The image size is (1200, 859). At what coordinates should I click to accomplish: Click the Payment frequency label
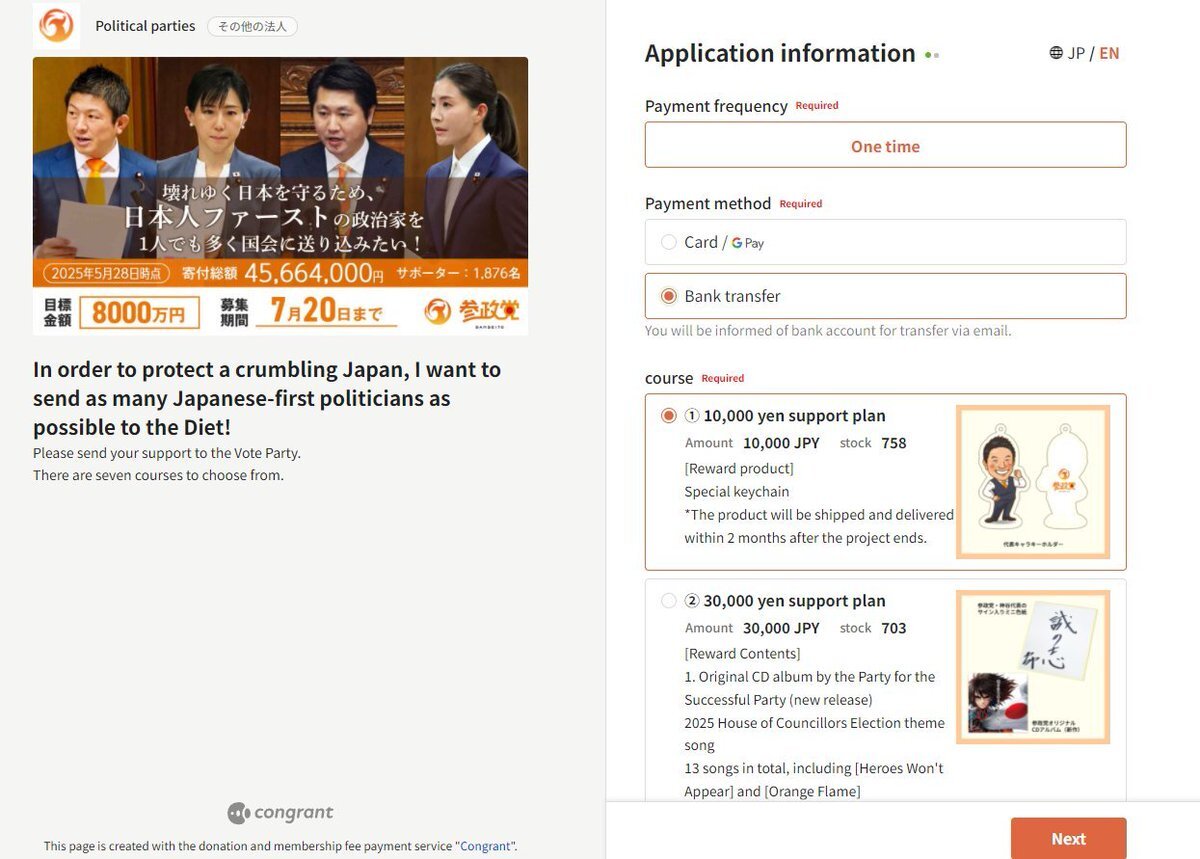click(x=716, y=106)
